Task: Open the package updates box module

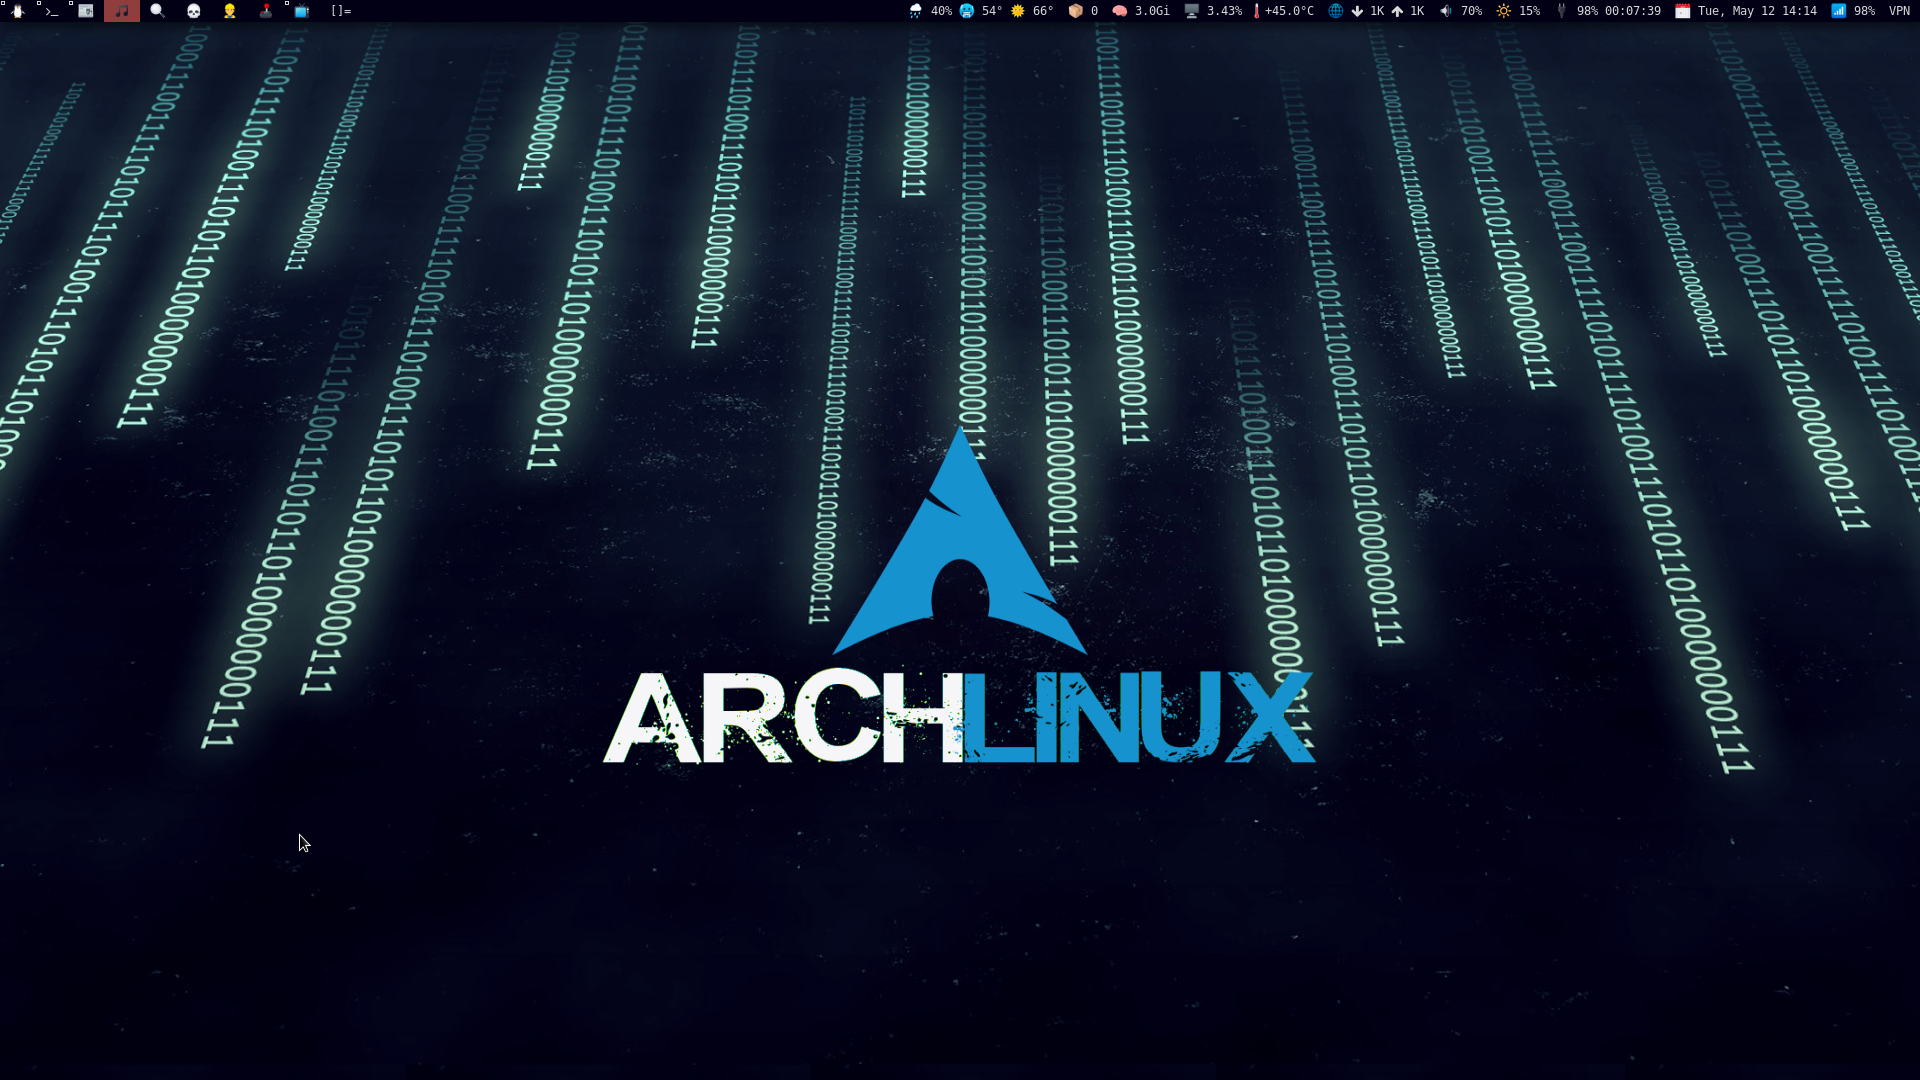Action: point(1083,11)
